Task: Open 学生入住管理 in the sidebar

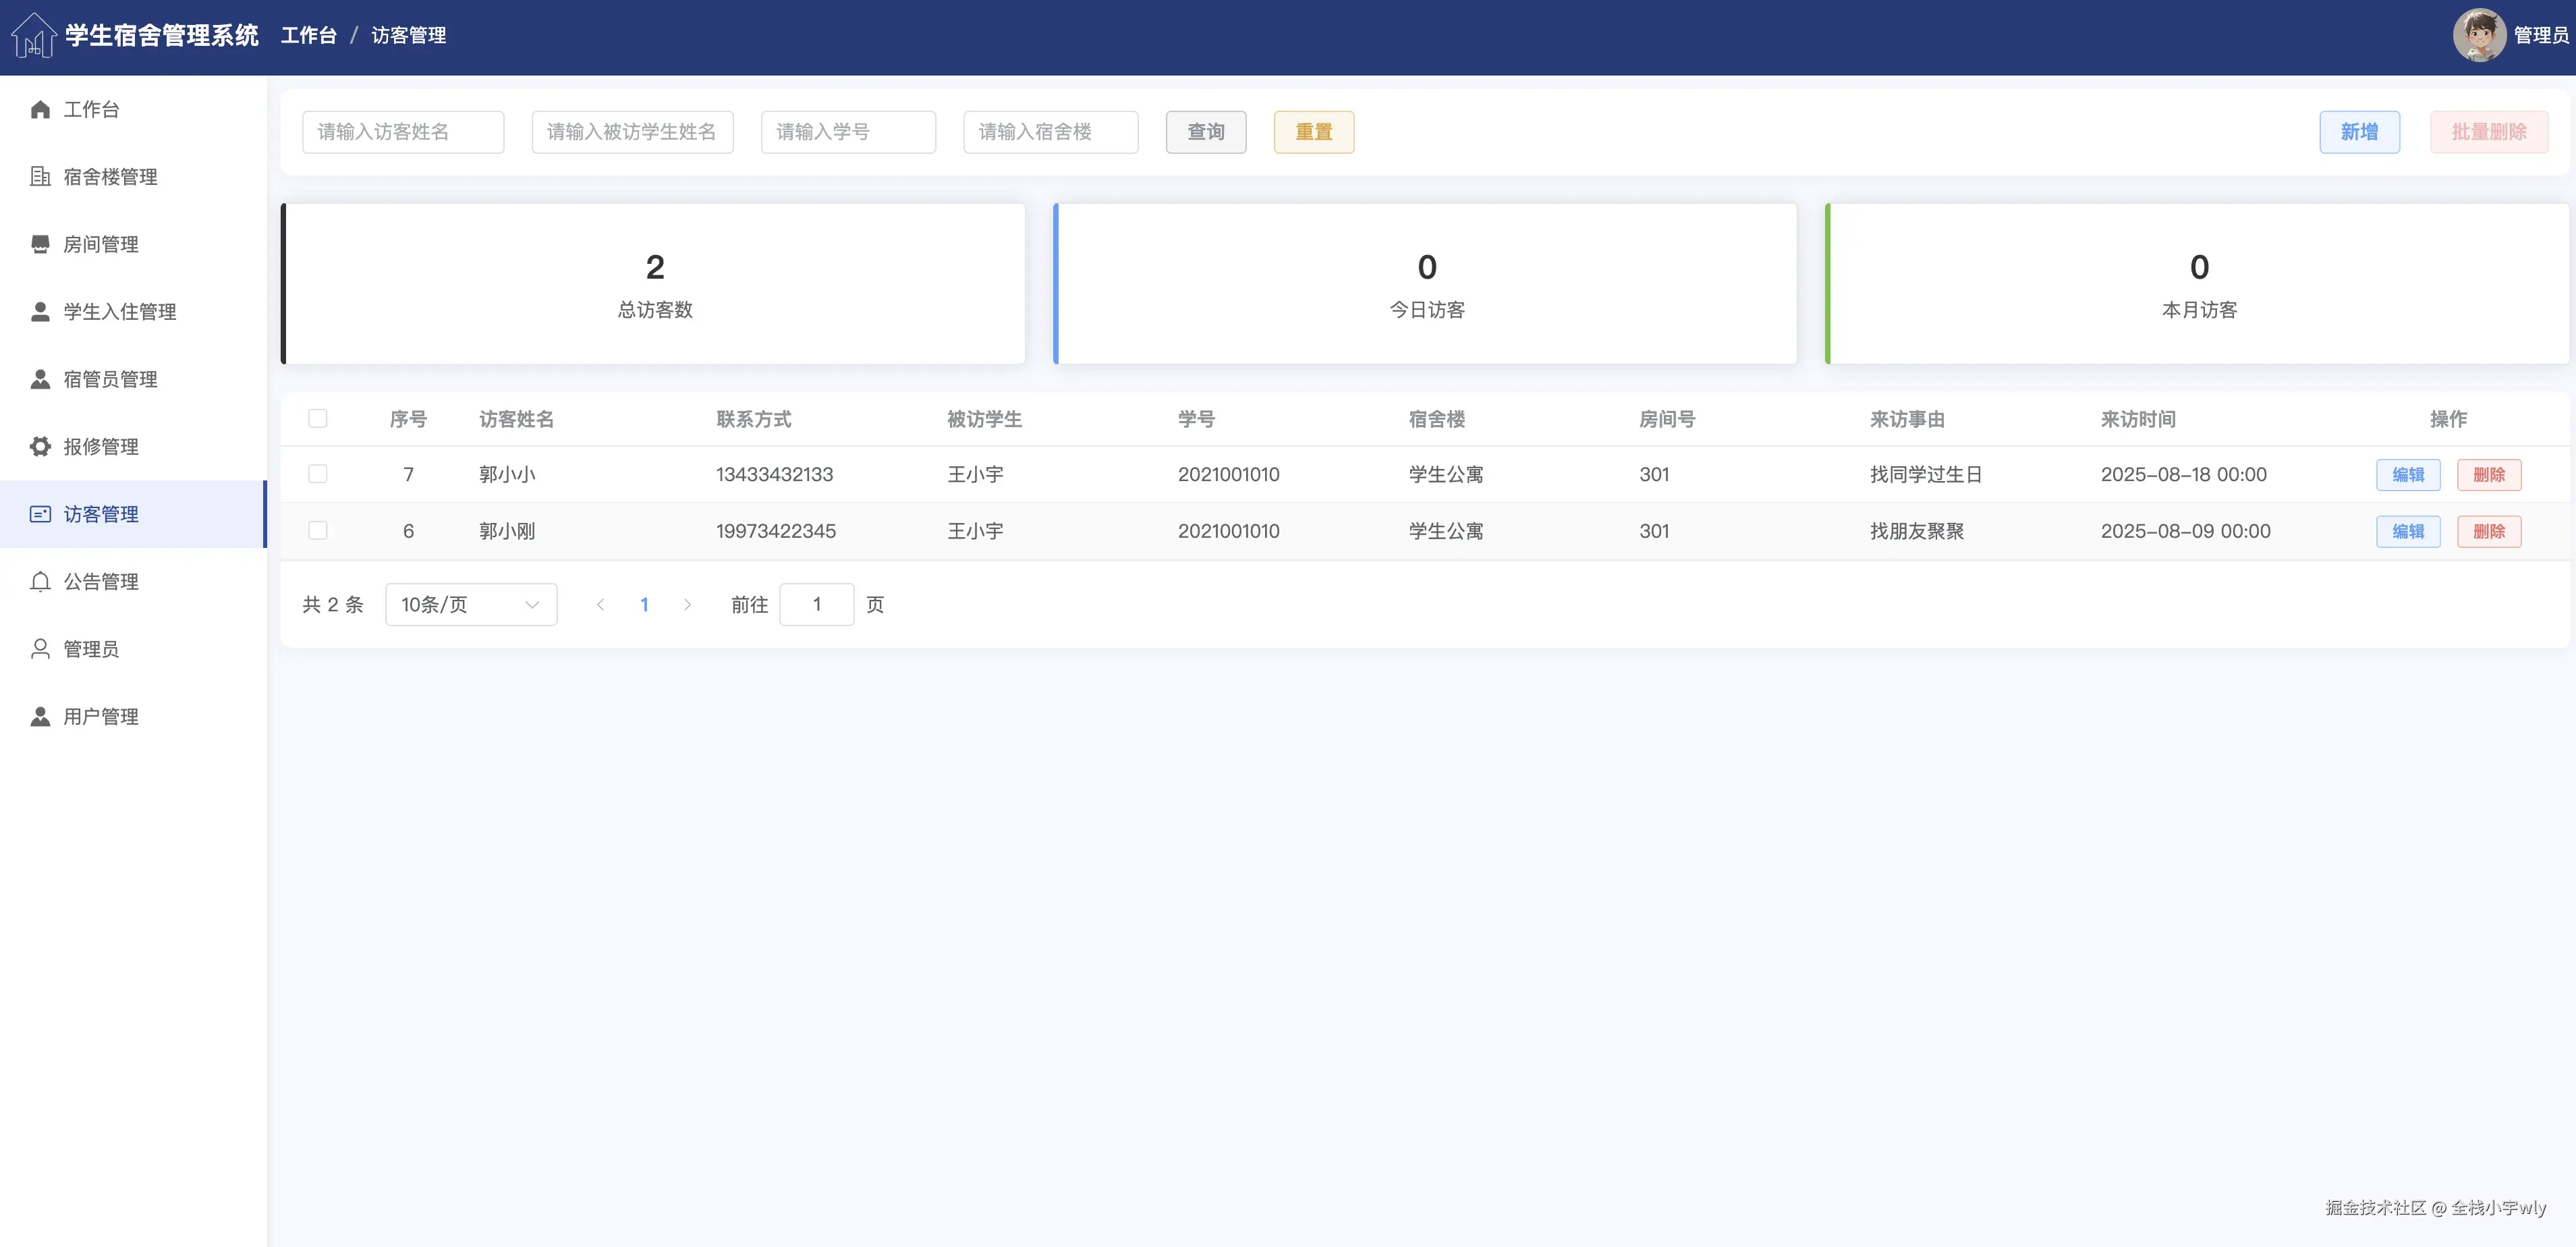Action: click(x=119, y=312)
